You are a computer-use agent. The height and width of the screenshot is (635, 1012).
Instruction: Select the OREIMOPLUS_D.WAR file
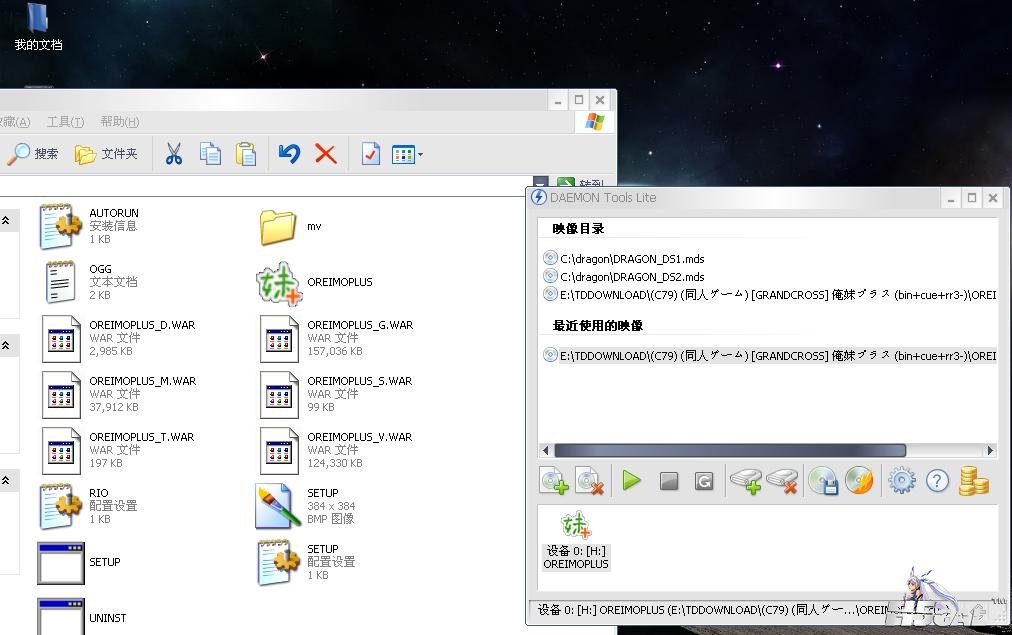pyautogui.click(x=119, y=338)
